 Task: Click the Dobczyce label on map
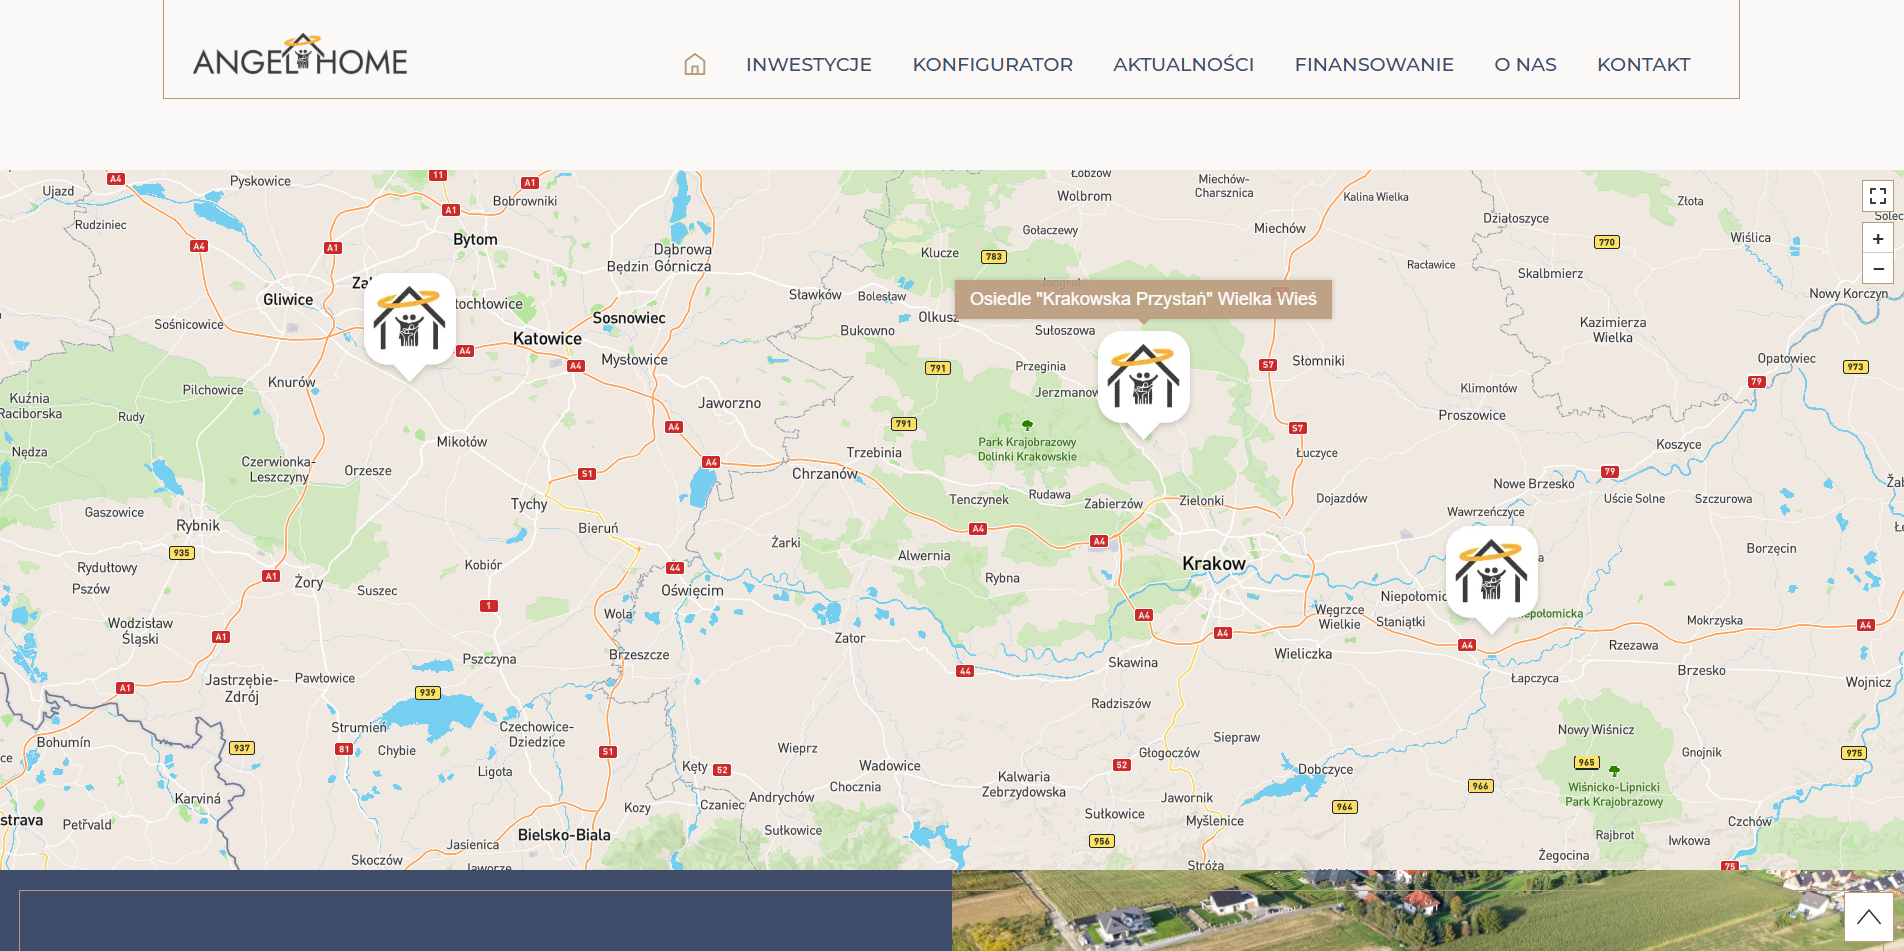pyautogui.click(x=1326, y=770)
